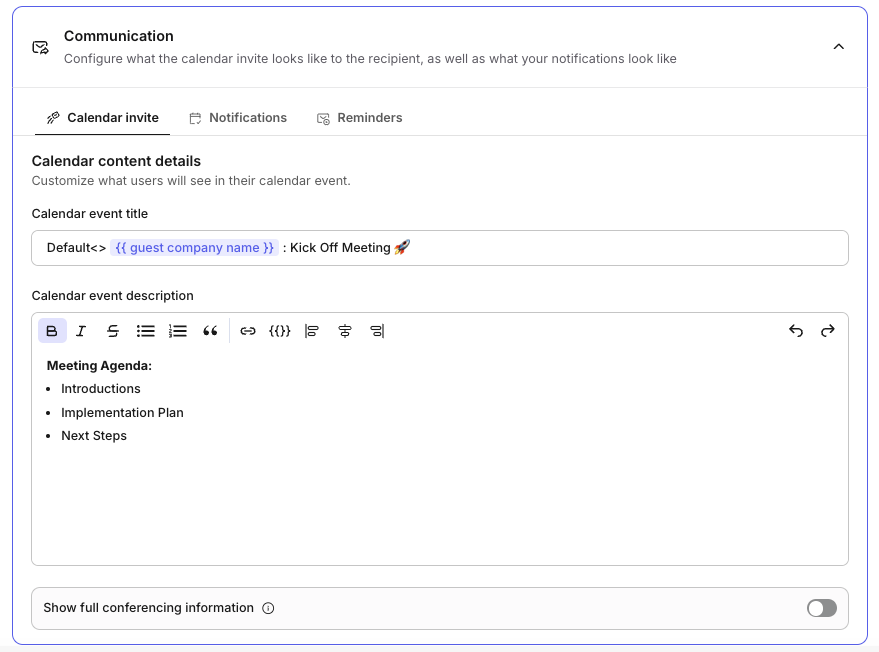Insert a hyperlink
Viewport: 879px width, 652px height.
[x=248, y=331]
